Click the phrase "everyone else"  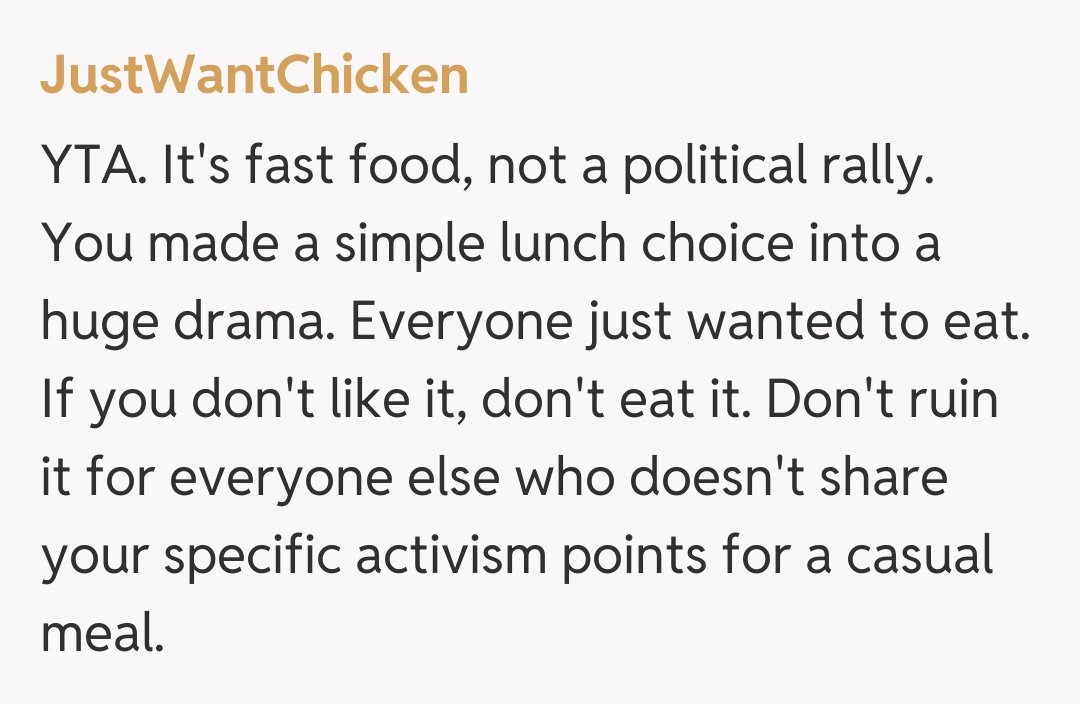pos(332,477)
